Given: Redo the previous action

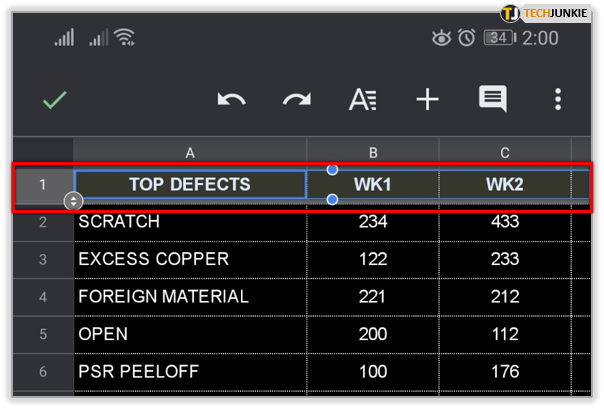Looking at the screenshot, I should 296,100.
